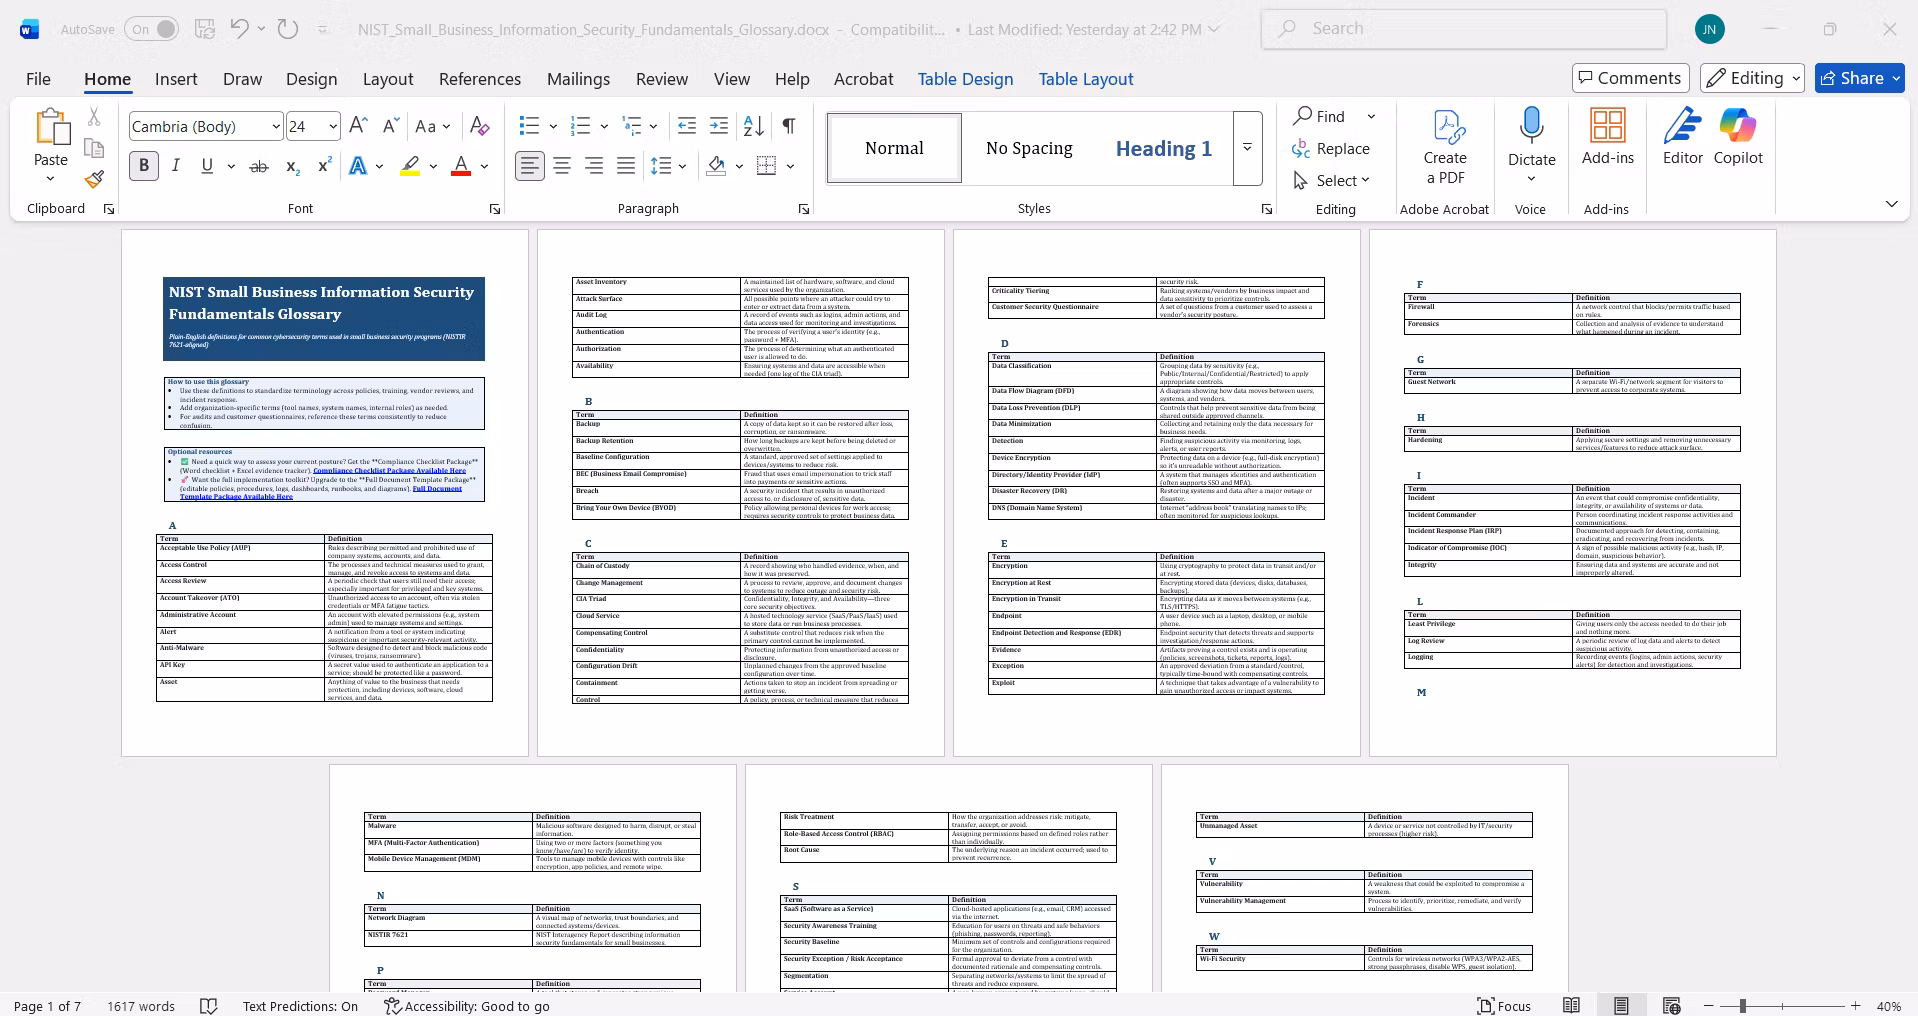Click the Comments button
This screenshot has height=1016, width=1918.
click(x=1630, y=78)
